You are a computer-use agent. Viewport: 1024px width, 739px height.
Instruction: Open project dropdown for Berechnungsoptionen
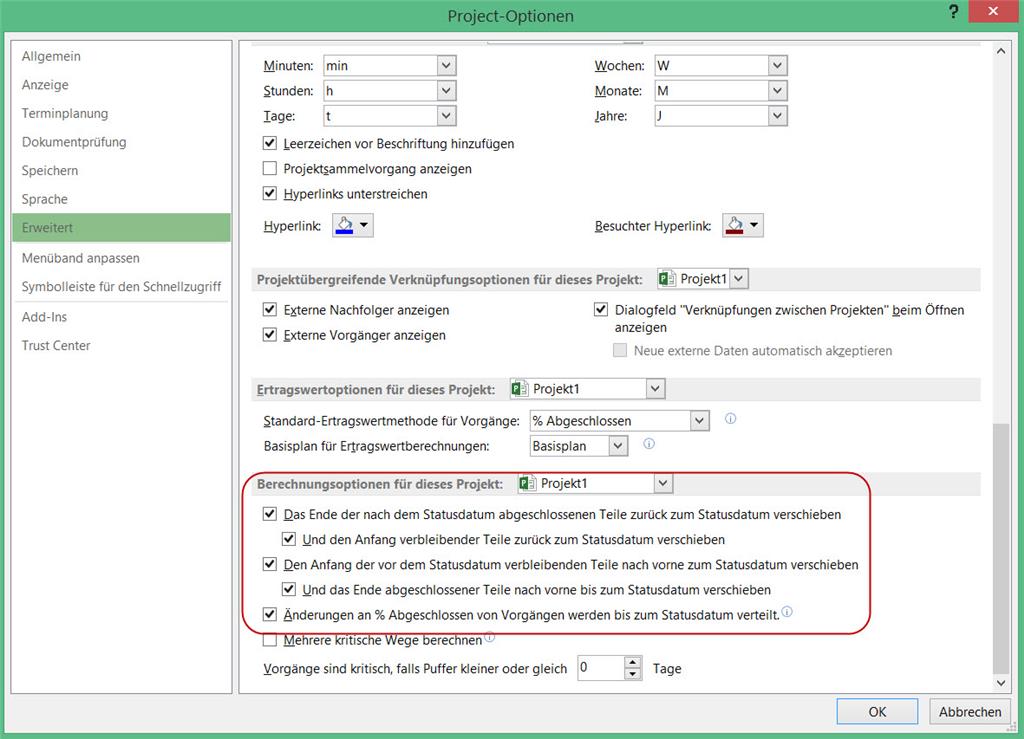[x=663, y=483]
